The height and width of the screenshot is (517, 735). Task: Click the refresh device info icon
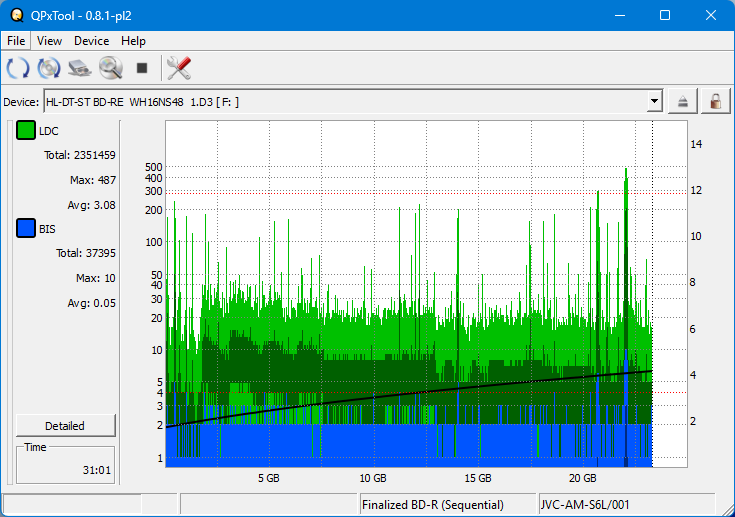[x=18, y=68]
